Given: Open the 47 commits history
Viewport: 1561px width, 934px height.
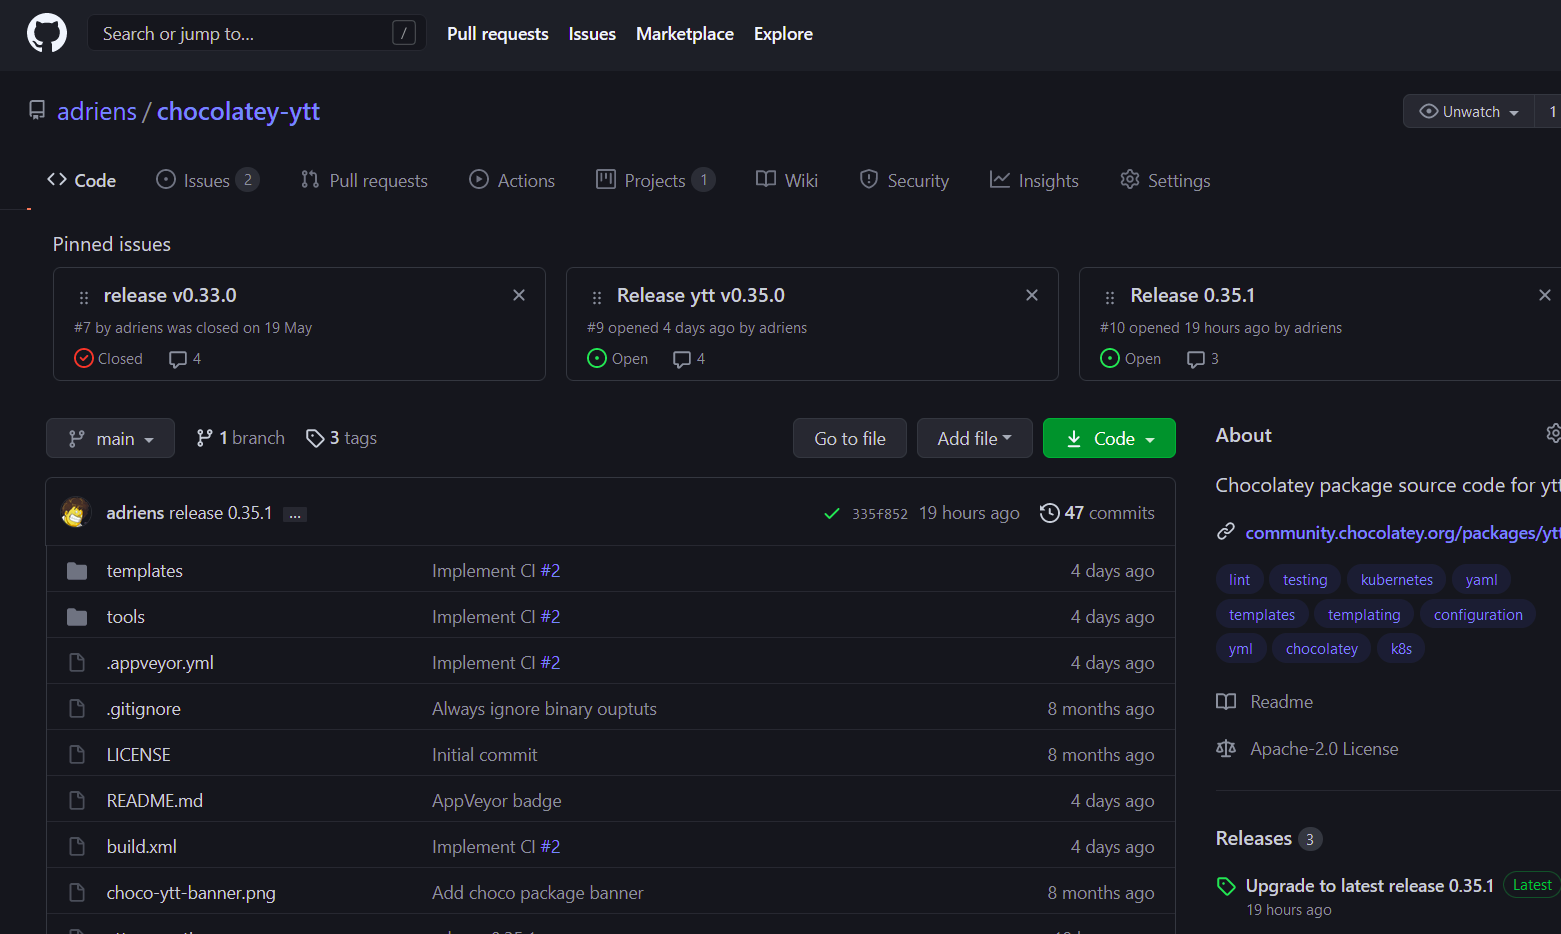Looking at the screenshot, I should coord(1097,513).
